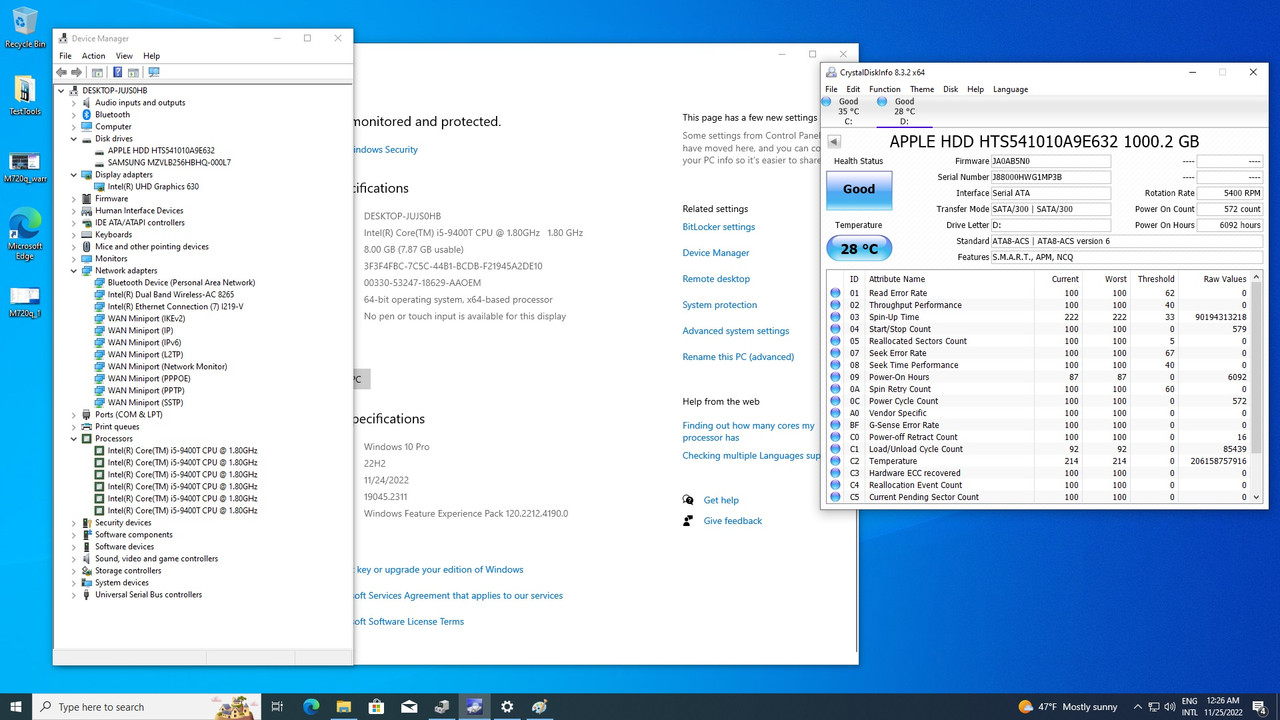Open the System protection link
Screen dimensions: 1280x720
tap(719, 305)
